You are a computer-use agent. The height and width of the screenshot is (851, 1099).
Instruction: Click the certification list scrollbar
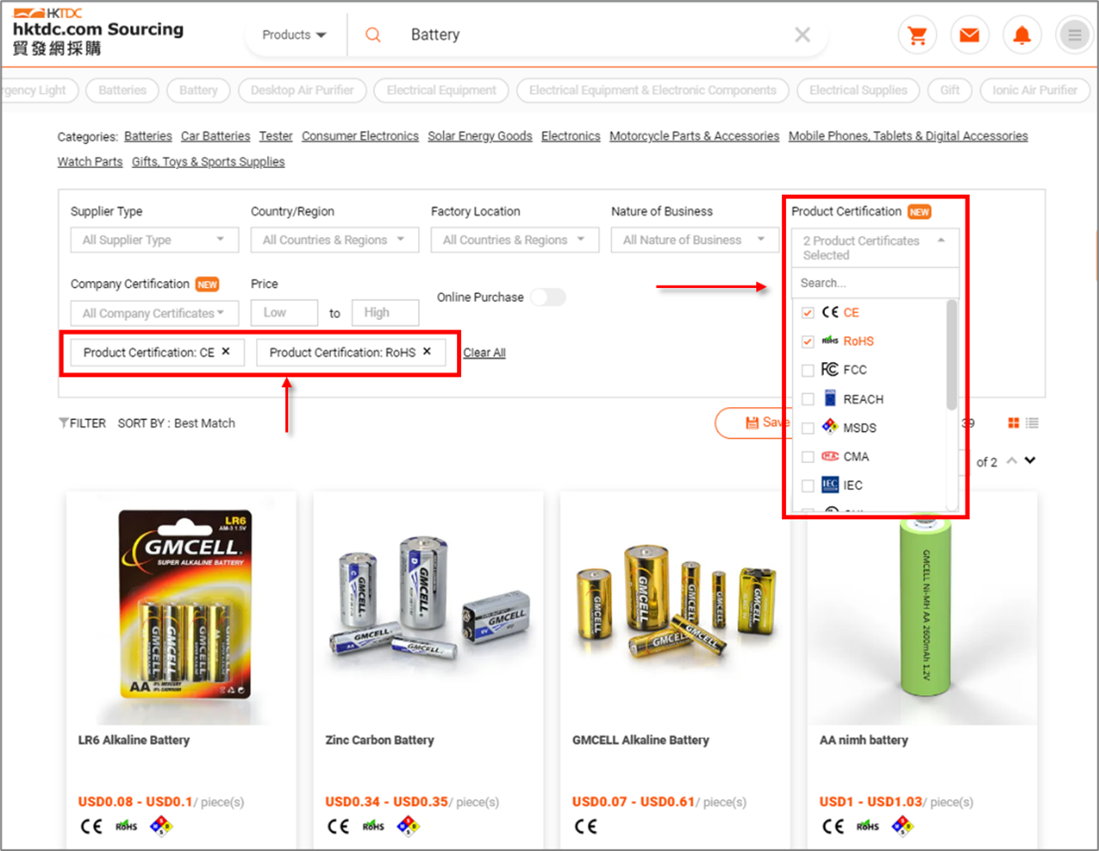pyautogui.click(x=951, y=355)
